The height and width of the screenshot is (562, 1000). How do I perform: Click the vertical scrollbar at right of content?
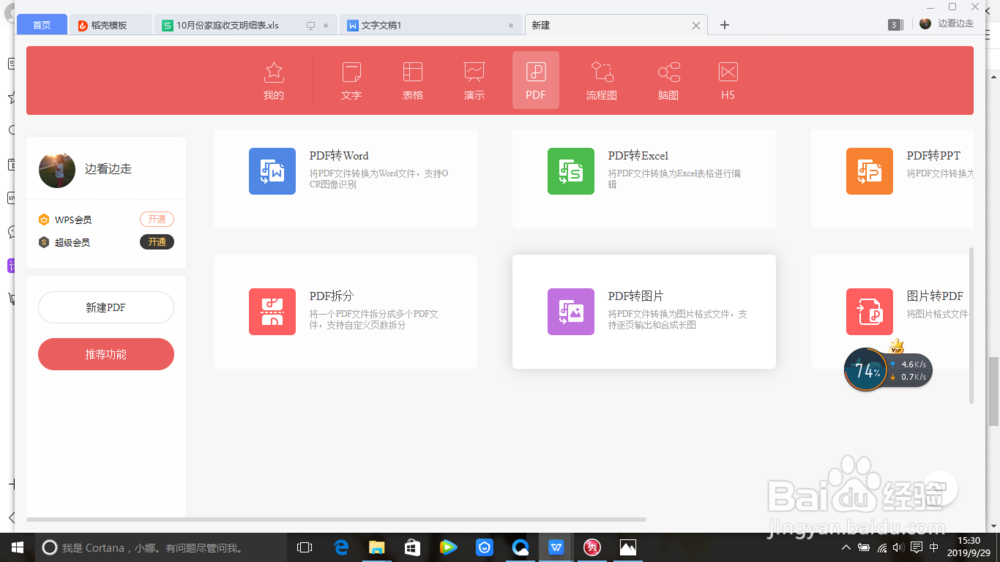click(971, 325)
